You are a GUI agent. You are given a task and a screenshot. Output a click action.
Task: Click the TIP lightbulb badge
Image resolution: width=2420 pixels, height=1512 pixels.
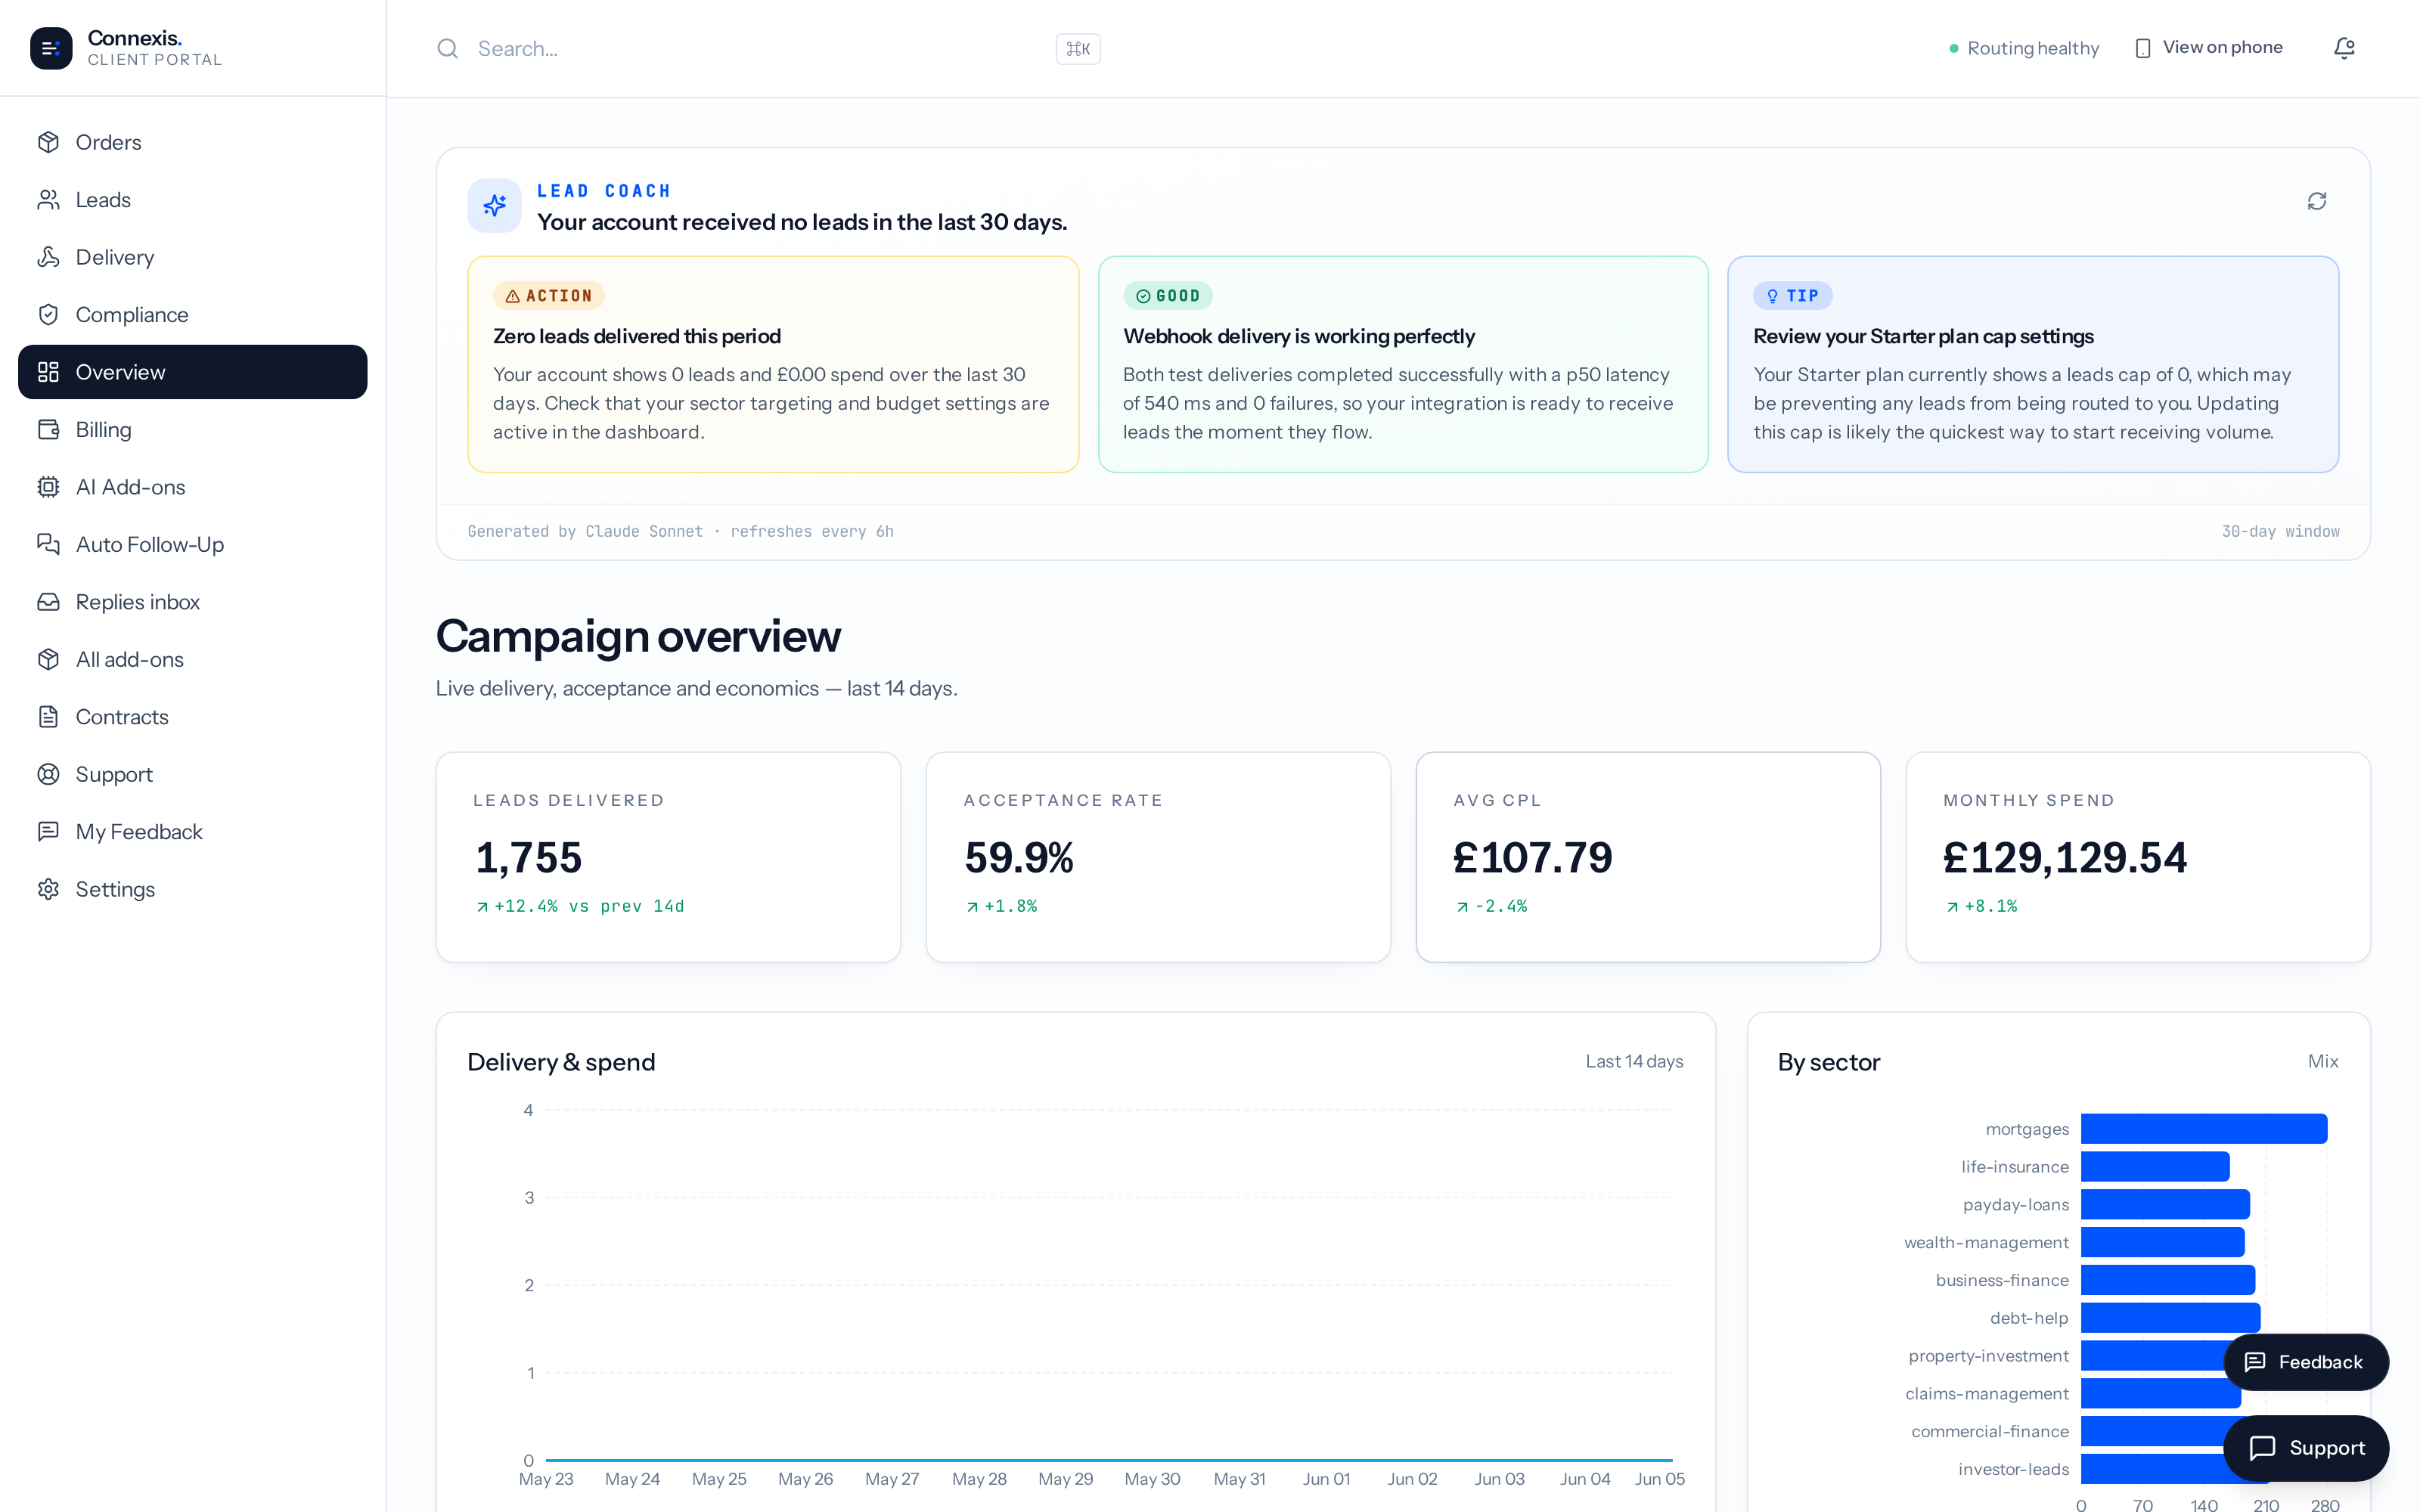pos(1792,296)
